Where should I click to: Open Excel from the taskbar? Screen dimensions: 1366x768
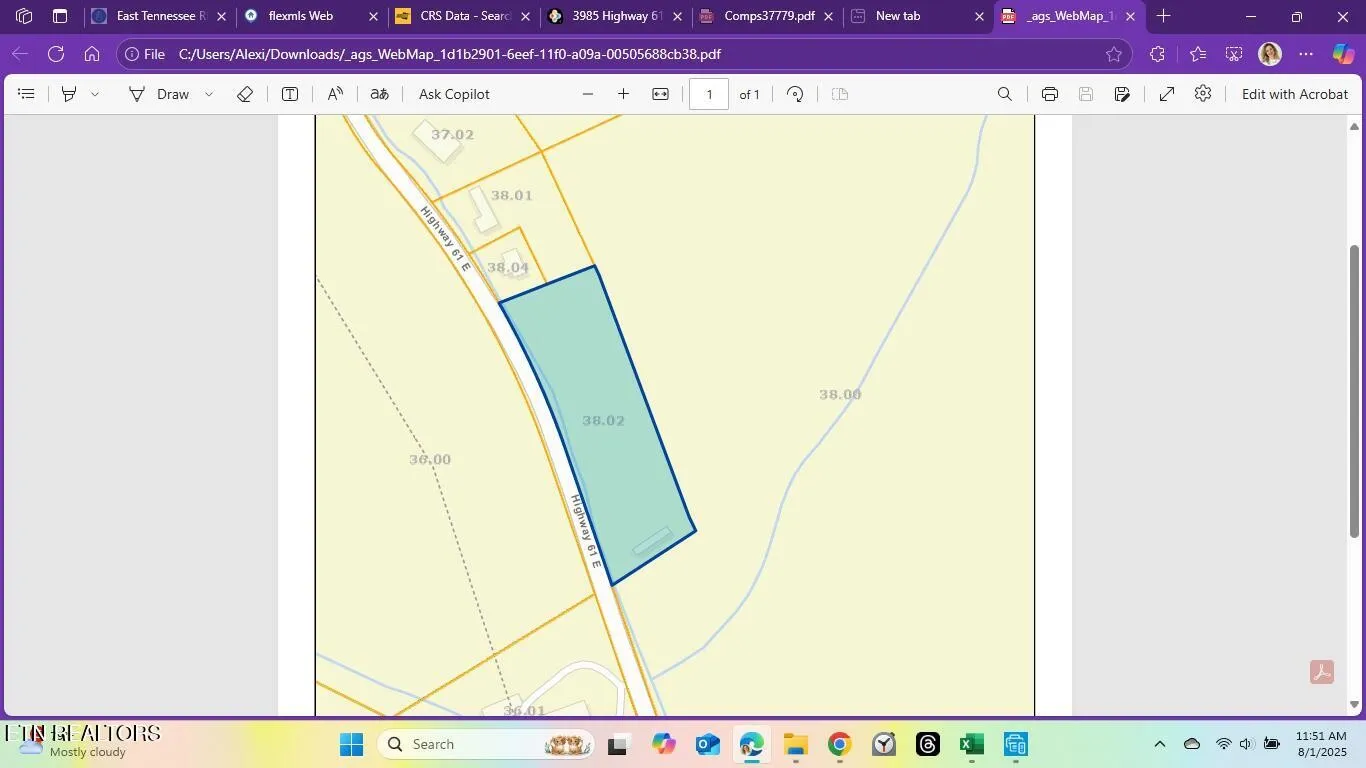pos(971,744)
